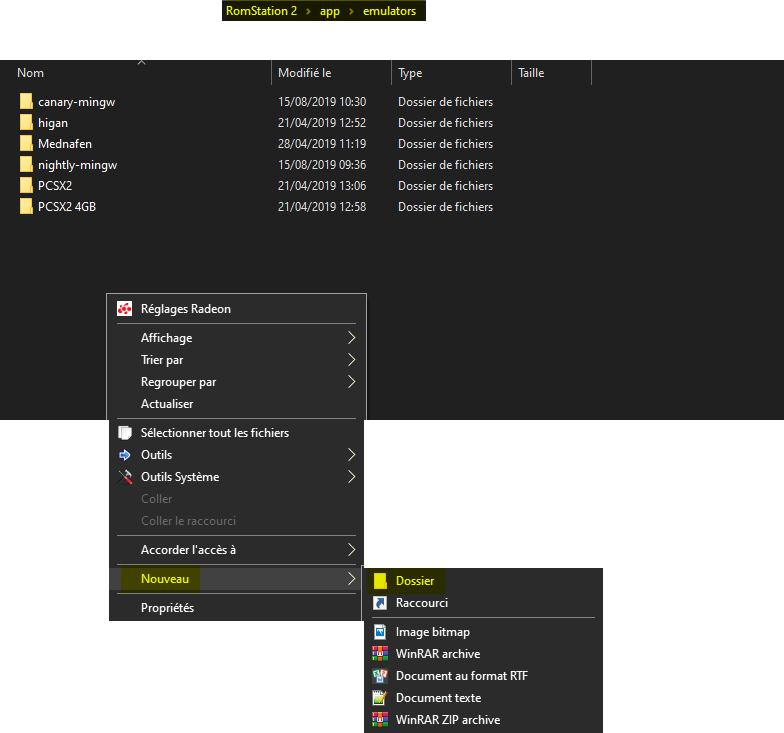This screenshot has height=733, width=784.
Task: Select the WinRAR ZIP archive label
Action: tap(448, 720)
